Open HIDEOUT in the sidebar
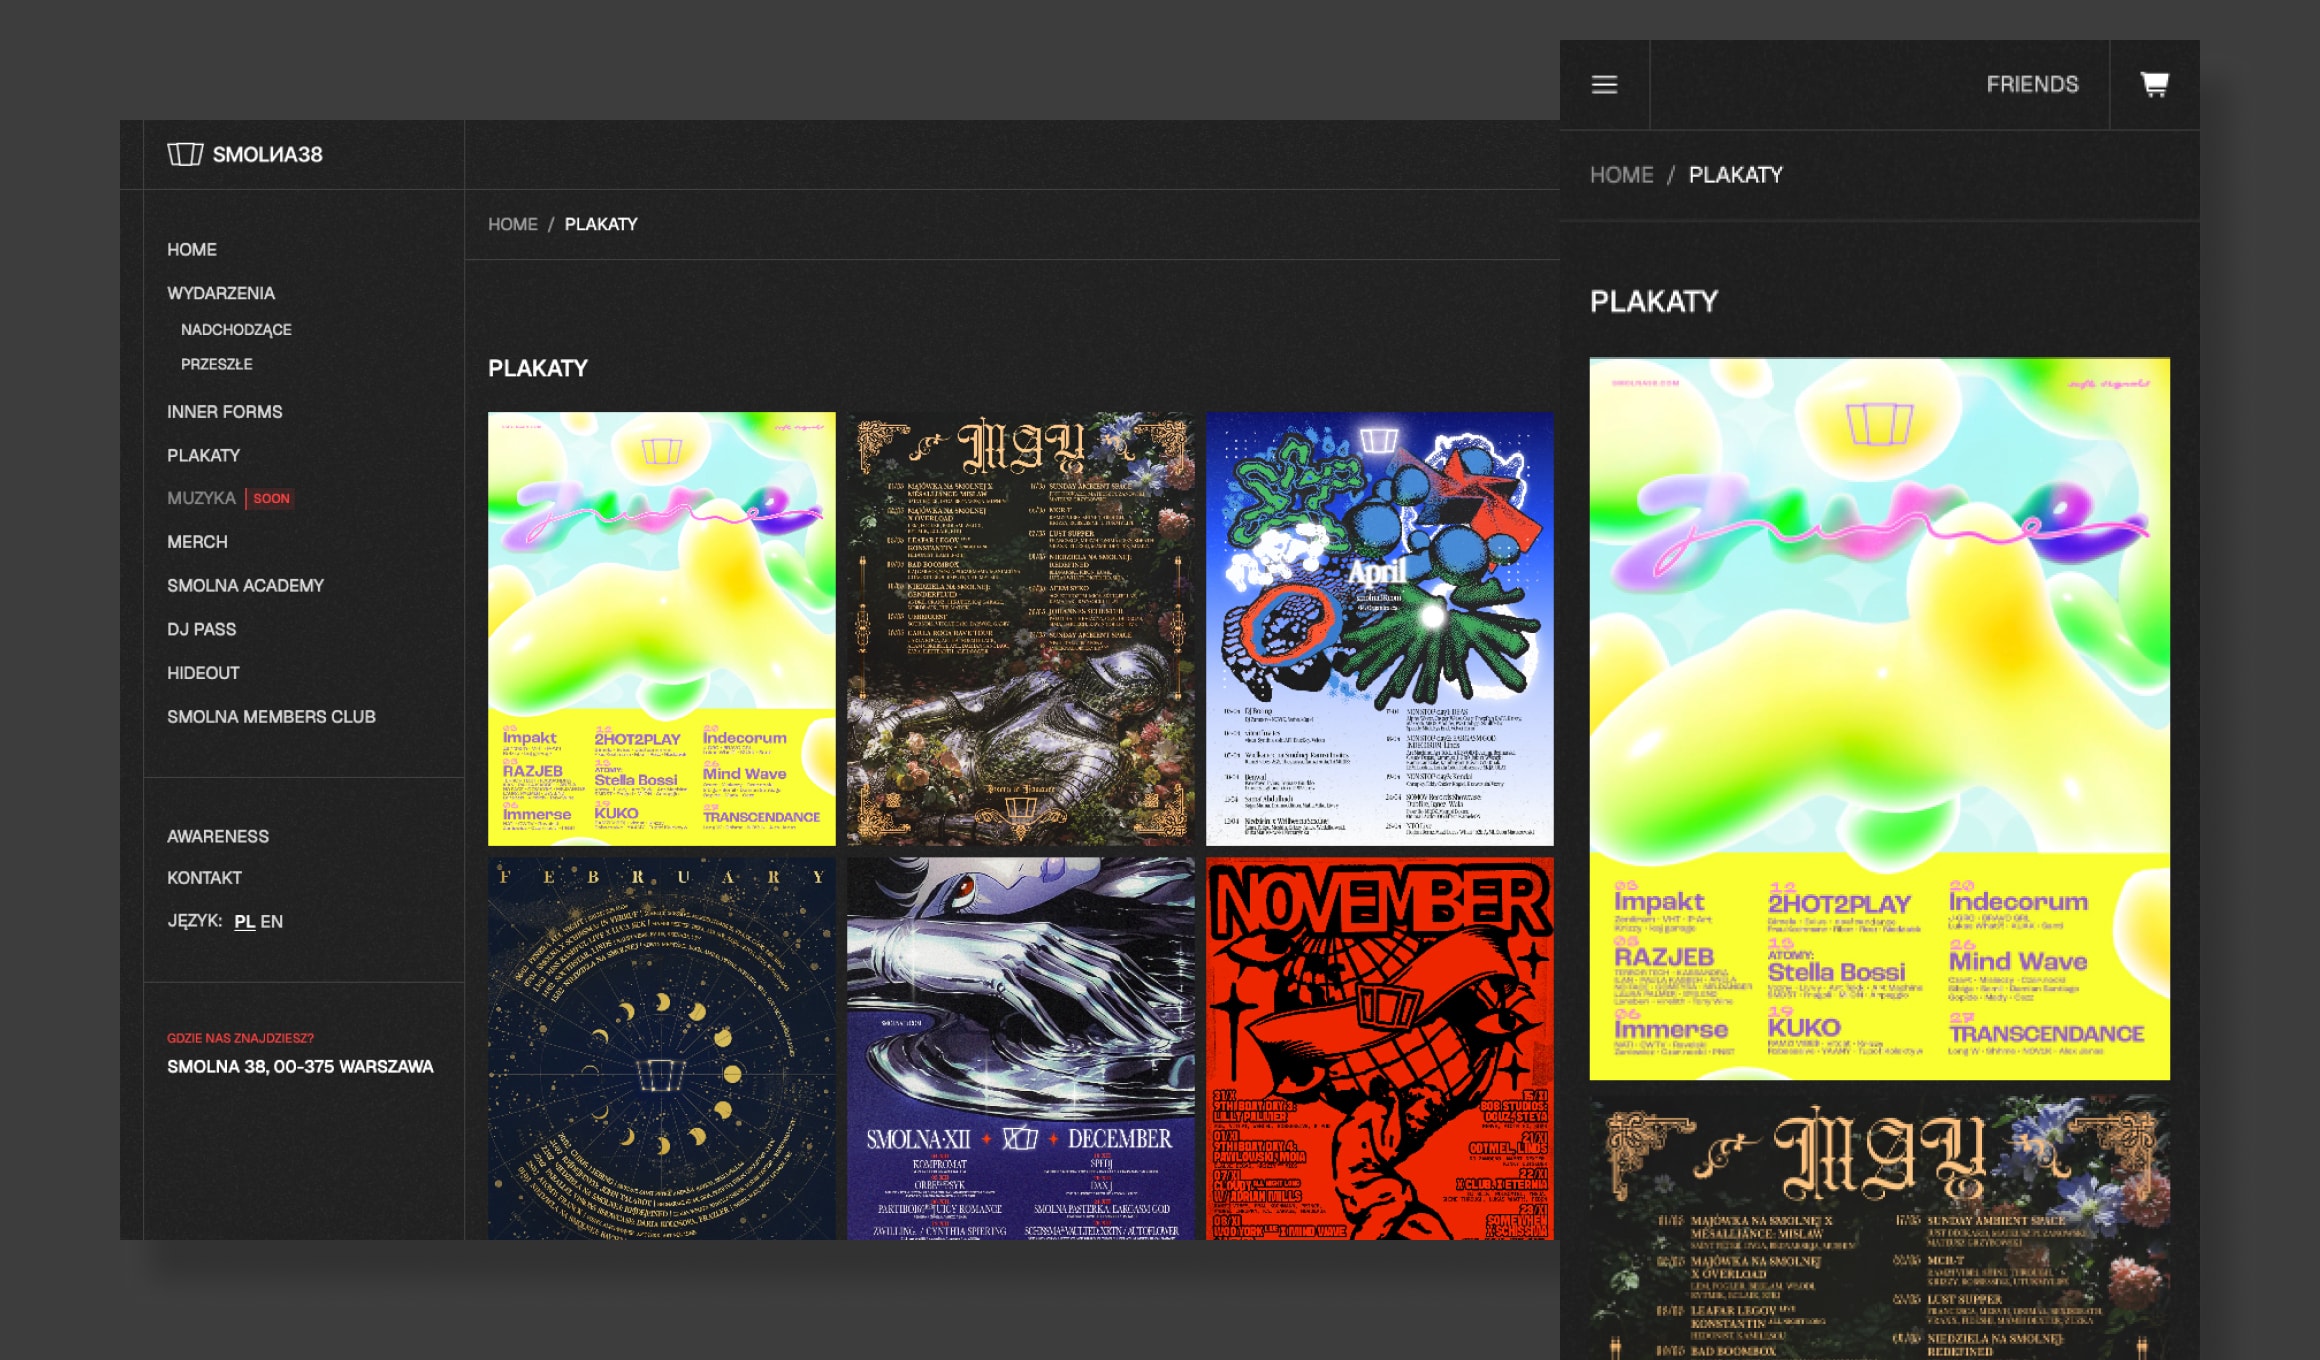The width and height of the screenshot is (2320, 1360). pos(203,673)
